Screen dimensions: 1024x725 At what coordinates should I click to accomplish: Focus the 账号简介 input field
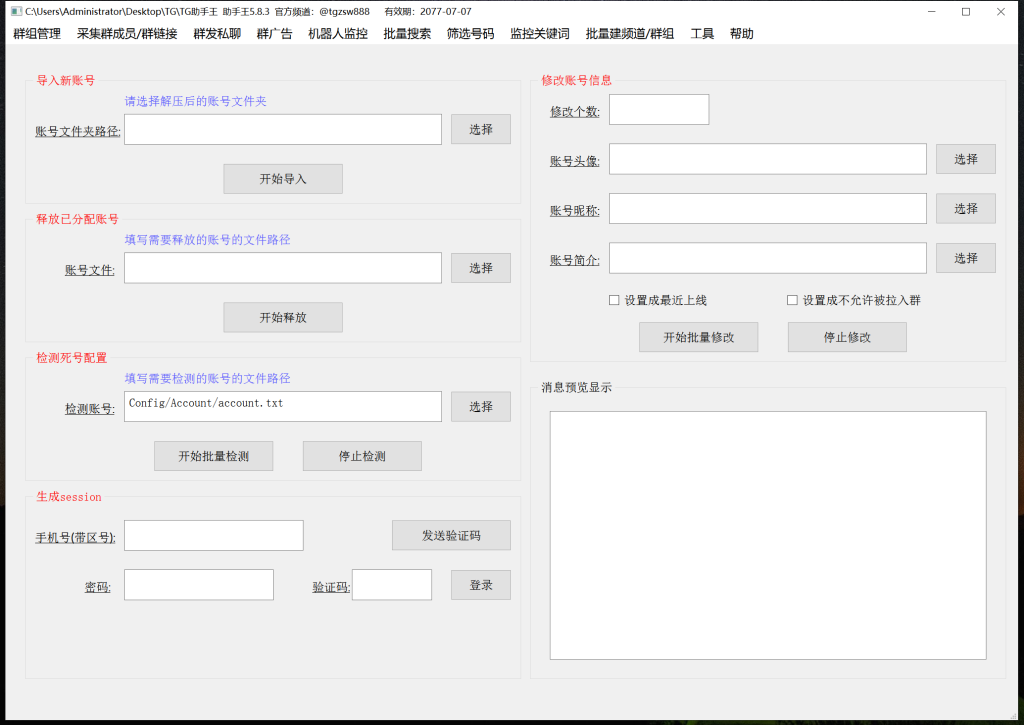pyautogui.click(x=767, y=258)
